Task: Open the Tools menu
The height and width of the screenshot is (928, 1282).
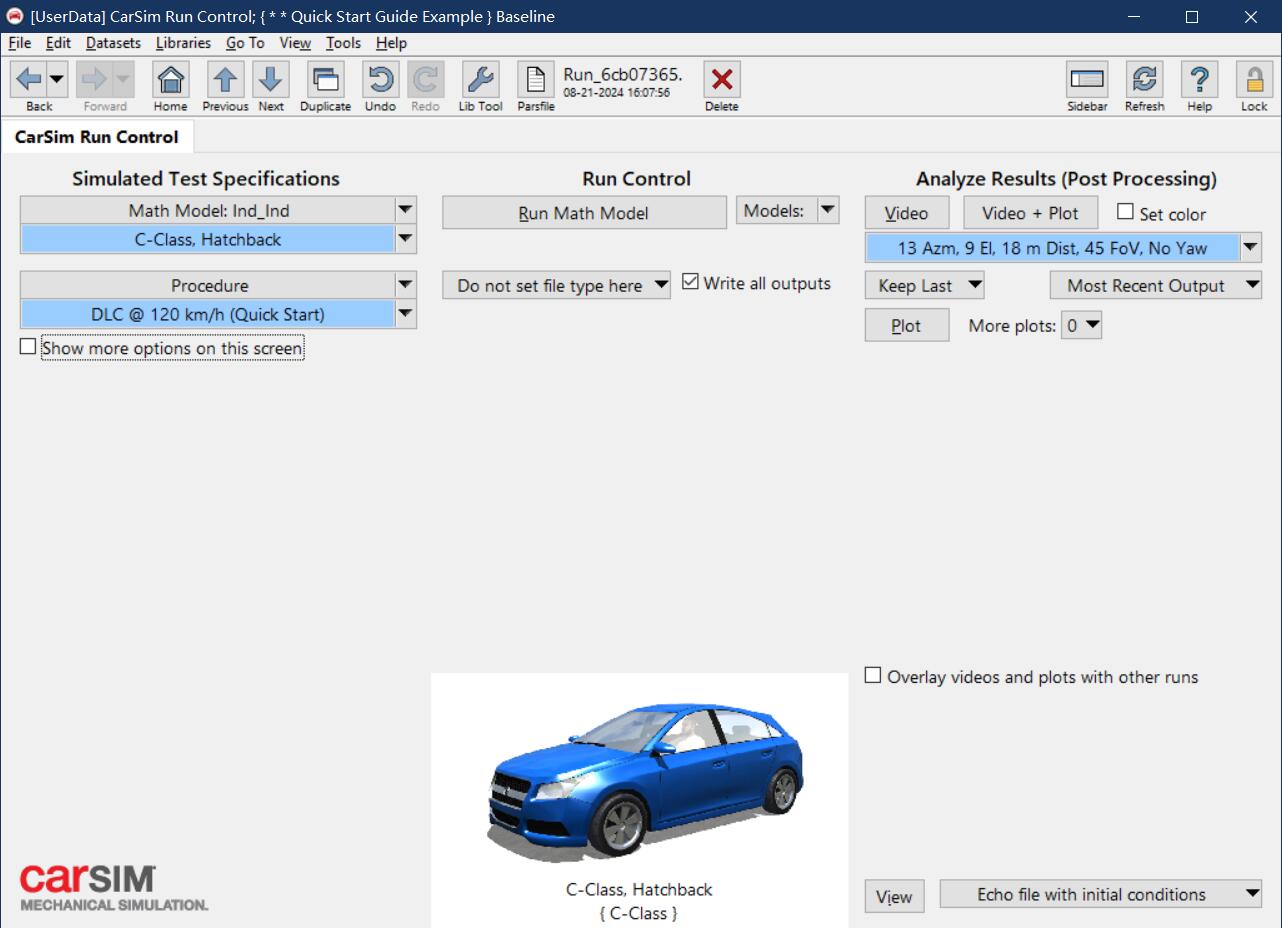Action: 343,43
